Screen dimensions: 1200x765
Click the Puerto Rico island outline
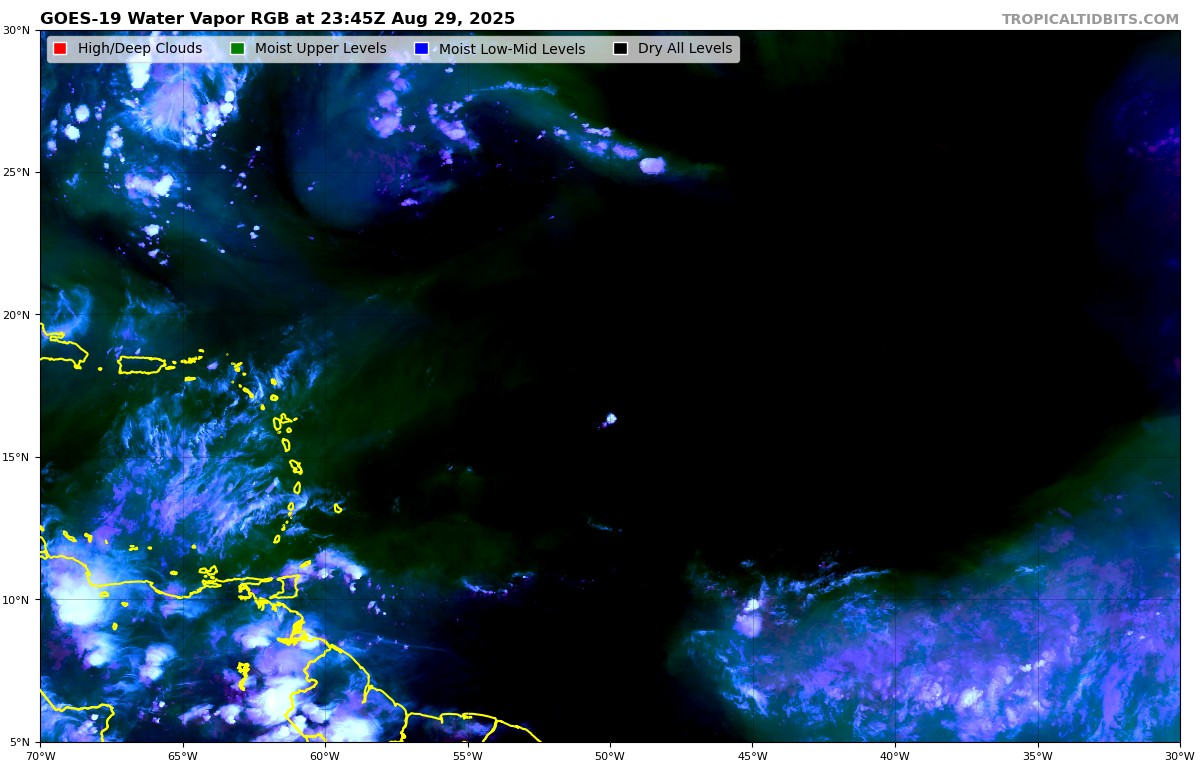(x=141, y=365)
